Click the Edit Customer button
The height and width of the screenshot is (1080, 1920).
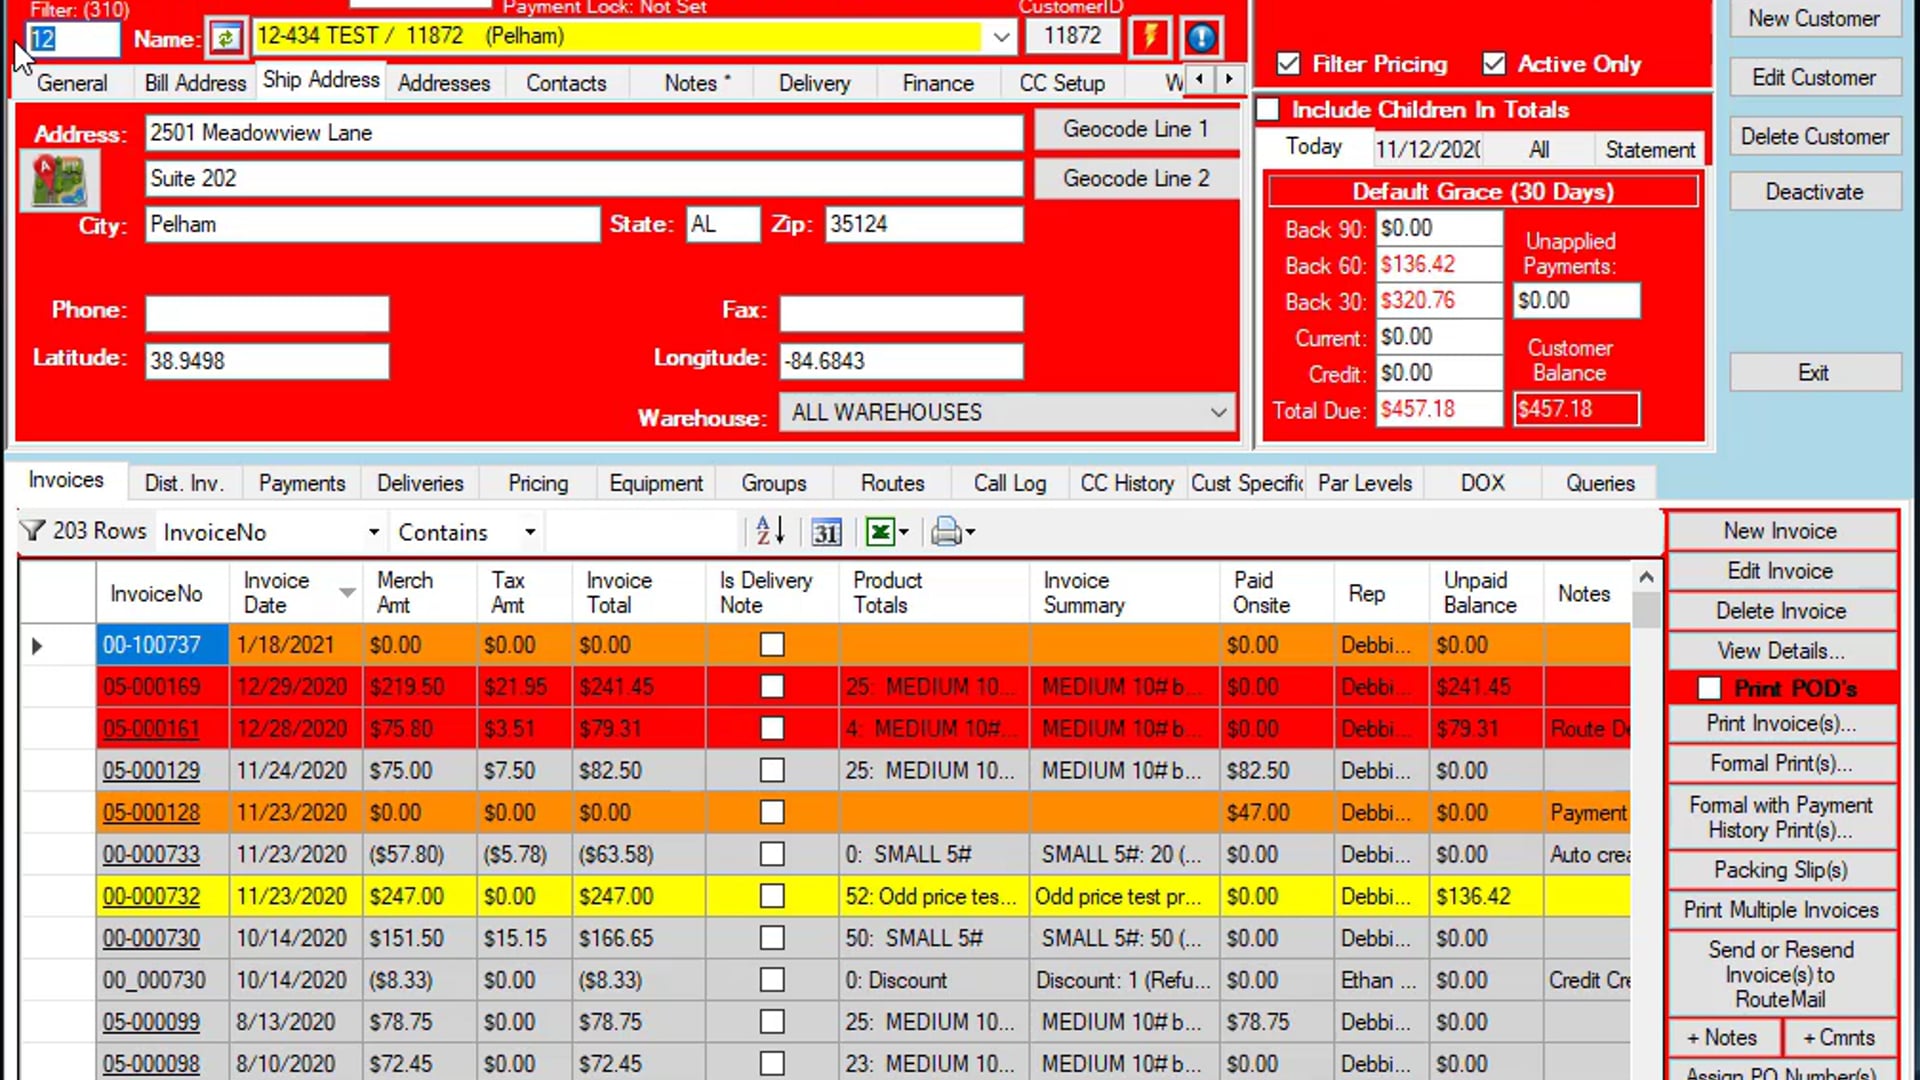(1814, 77)
